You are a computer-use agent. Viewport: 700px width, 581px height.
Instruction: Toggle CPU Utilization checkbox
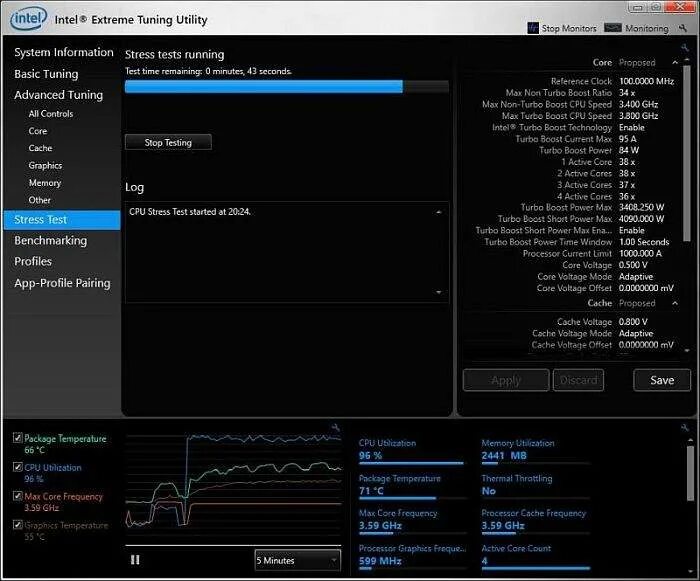(17, 467)
